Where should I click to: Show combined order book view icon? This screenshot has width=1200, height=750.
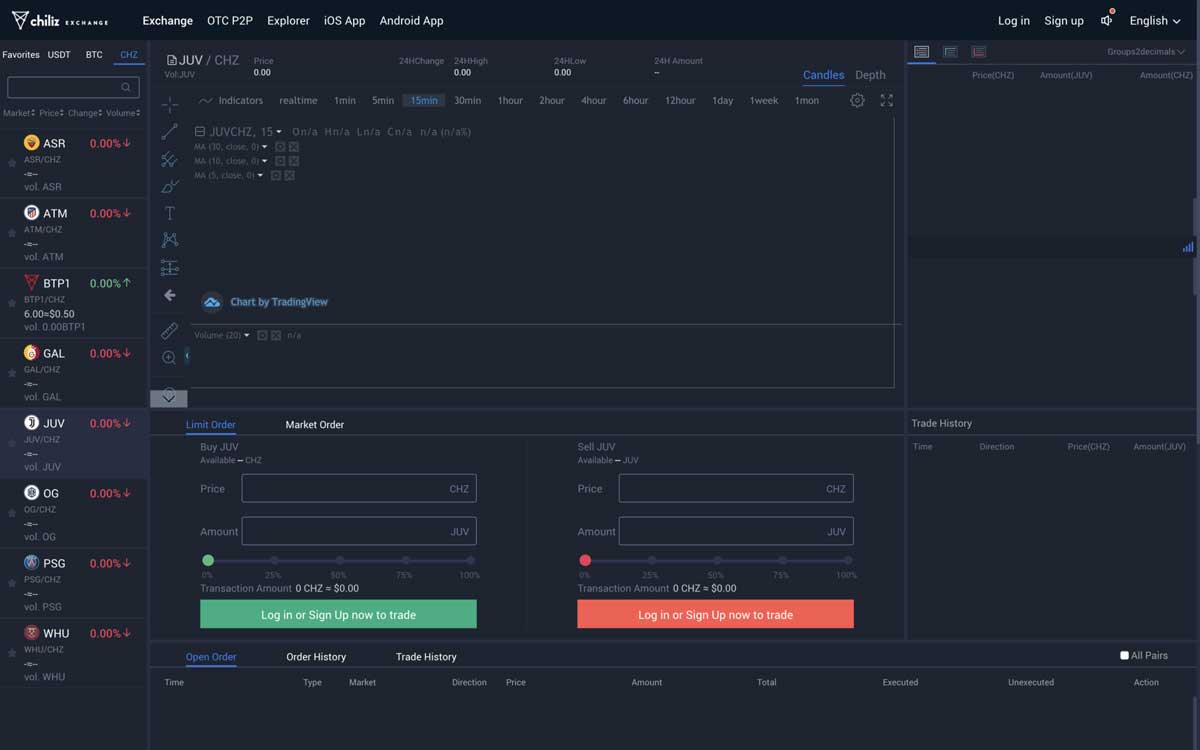click(x=921, y=52)
